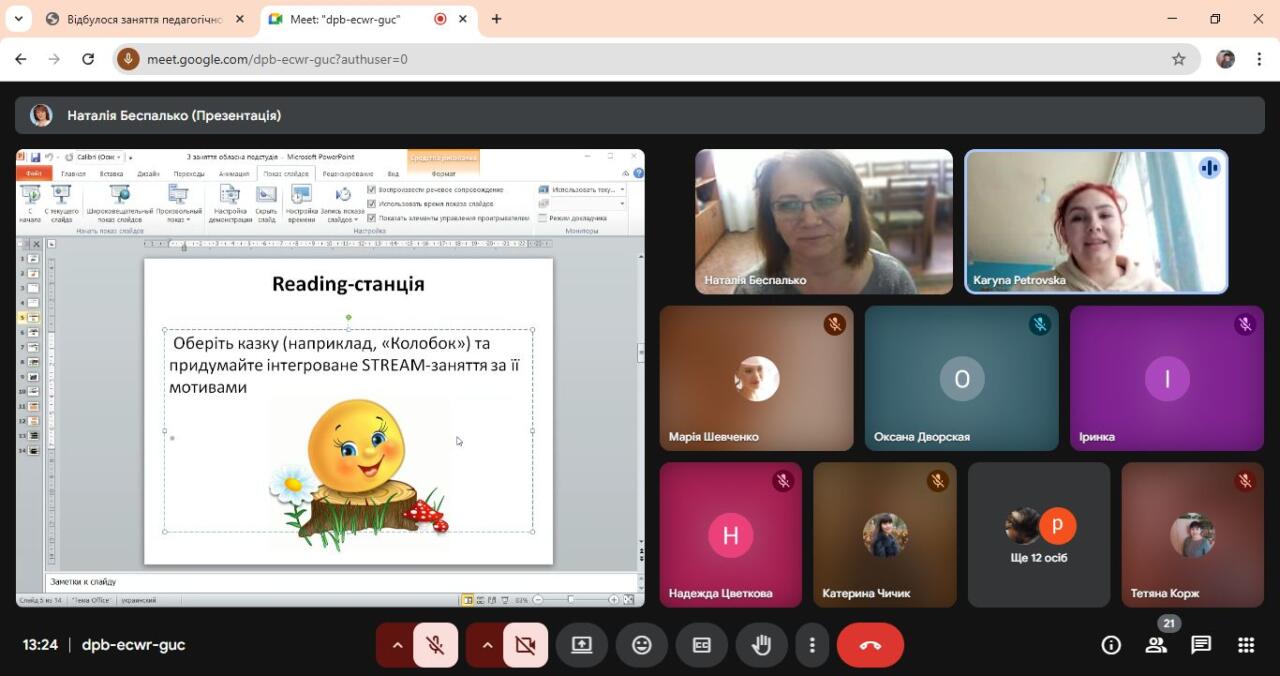This screenshot has width=1280, height=676.
Task: Click Тетяна Корж's participant tile
Action: click(x=1193, y=535)
